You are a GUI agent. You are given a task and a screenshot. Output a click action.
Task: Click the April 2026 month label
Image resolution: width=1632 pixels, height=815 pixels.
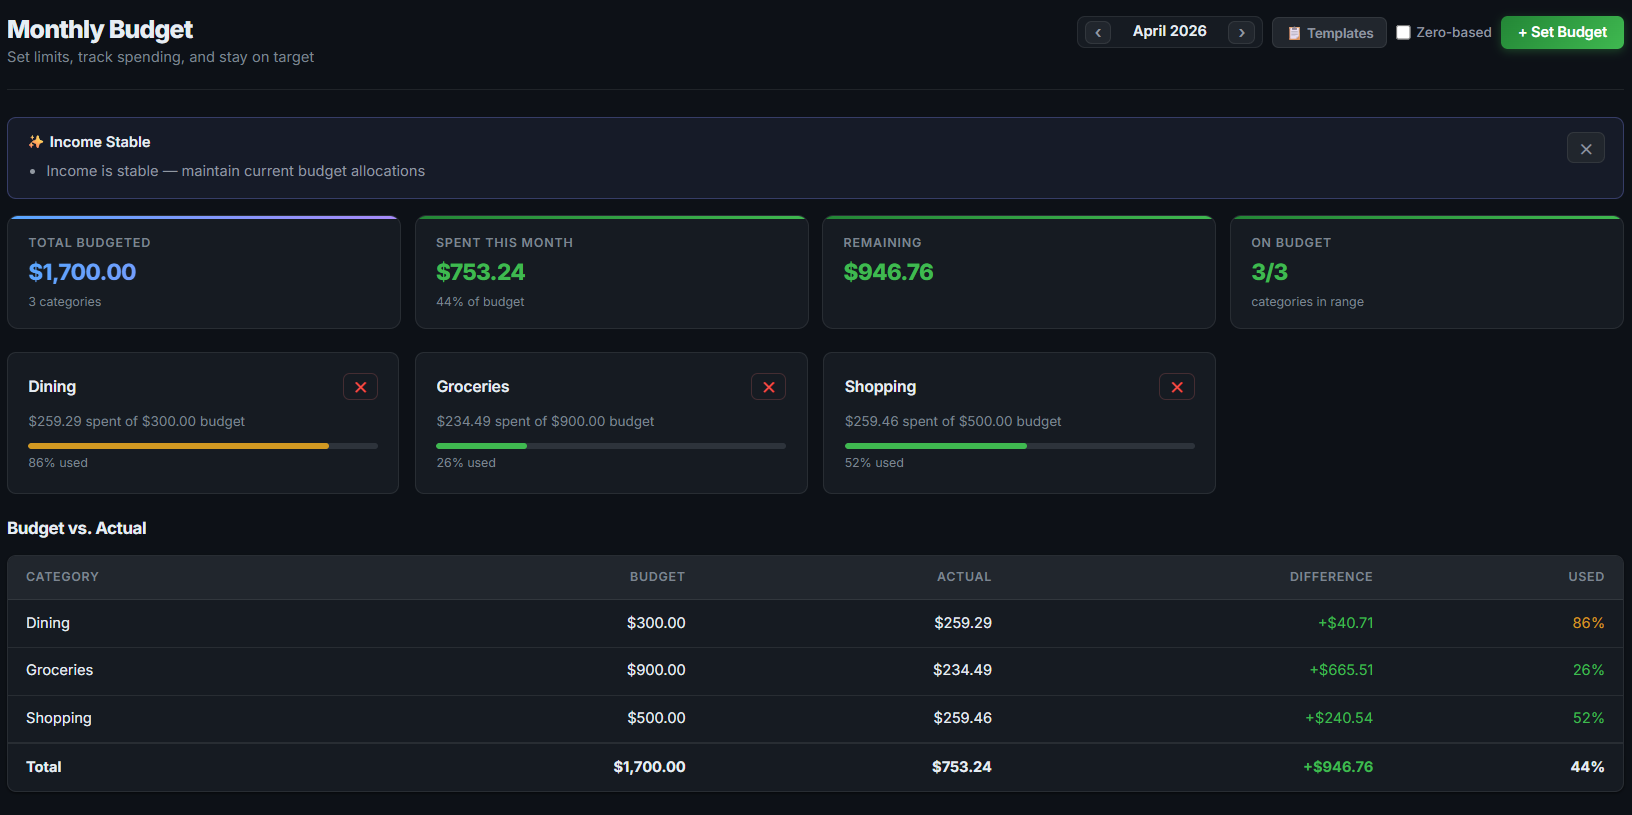point(1169,31)
